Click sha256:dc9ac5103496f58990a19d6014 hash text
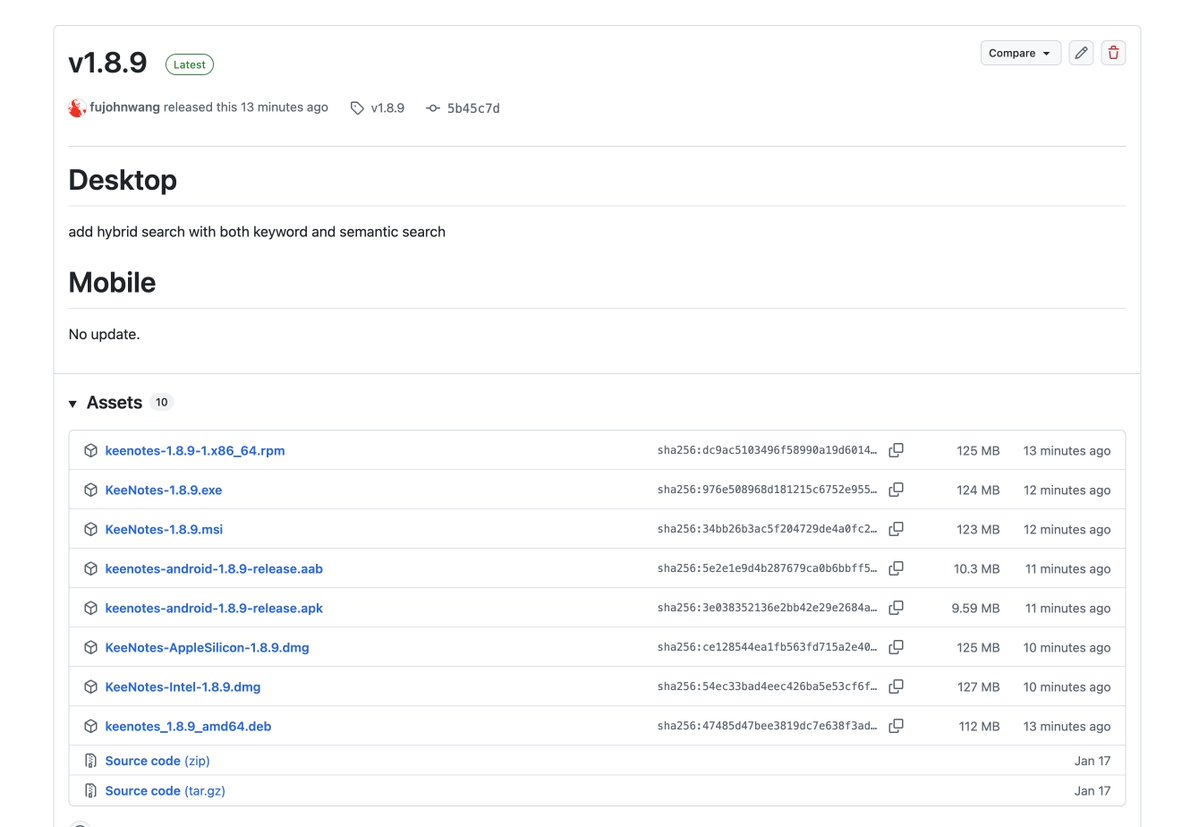This screenshot has width=1199, height=827. 767,450
